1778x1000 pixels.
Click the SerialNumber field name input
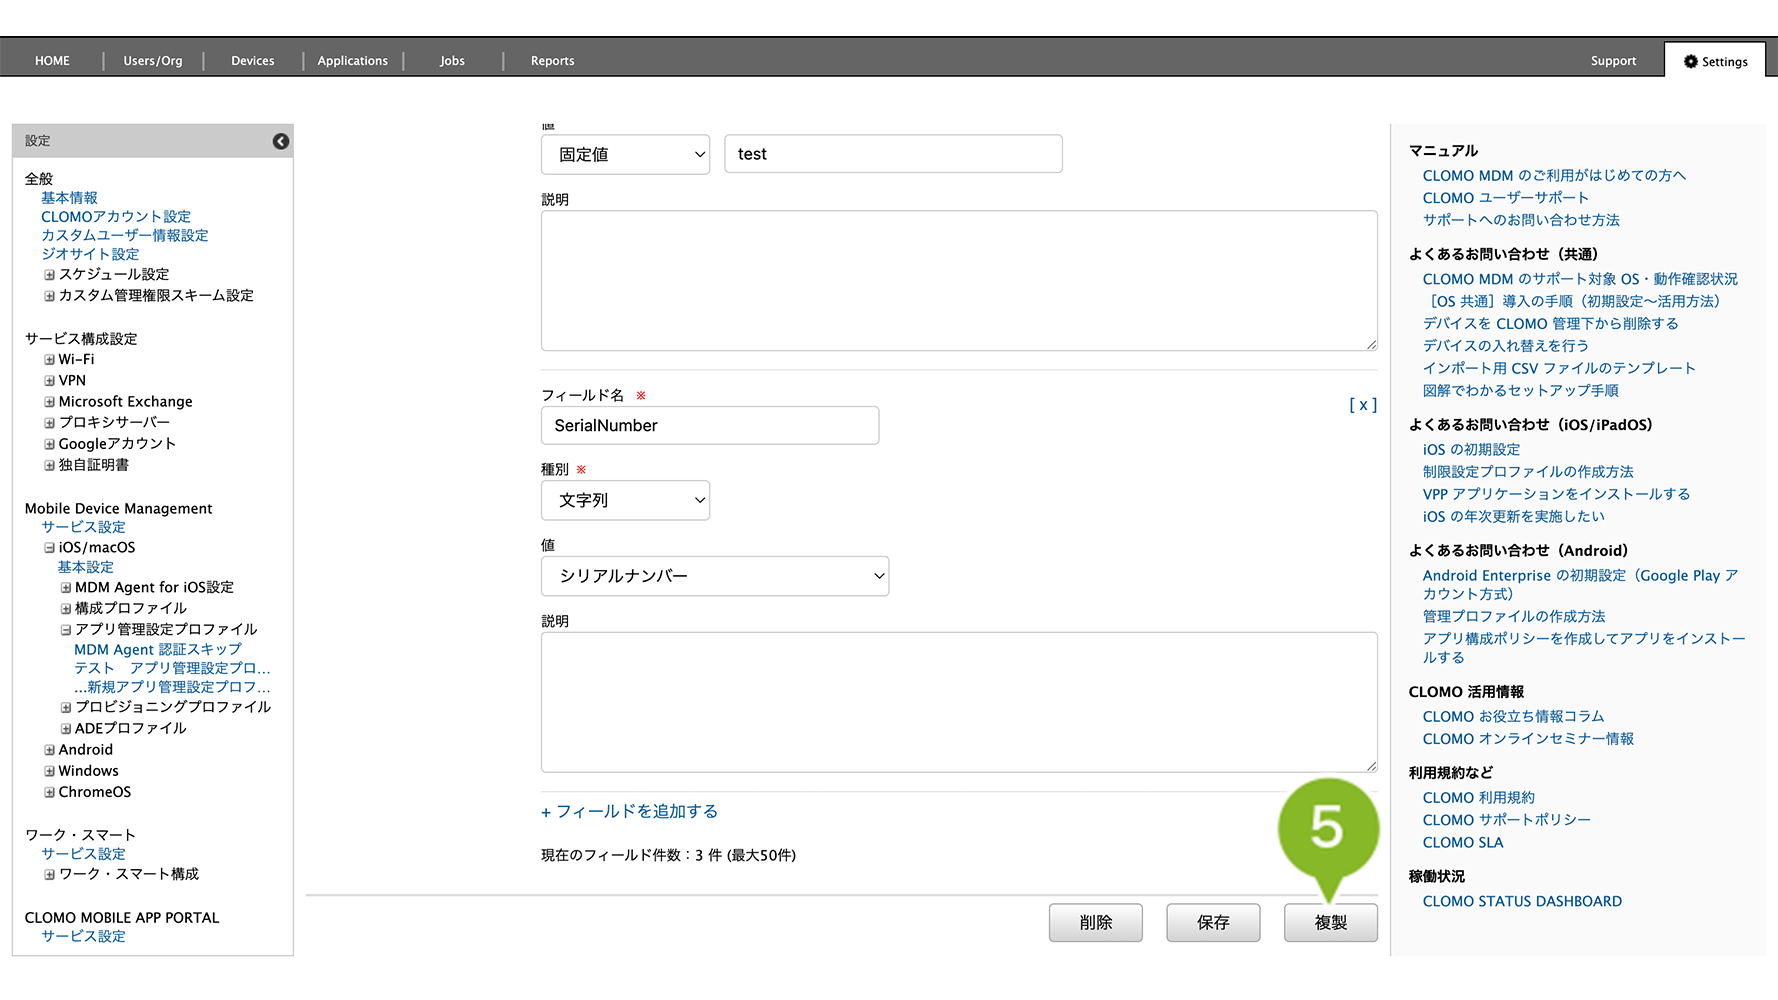(x=710, y=426)
